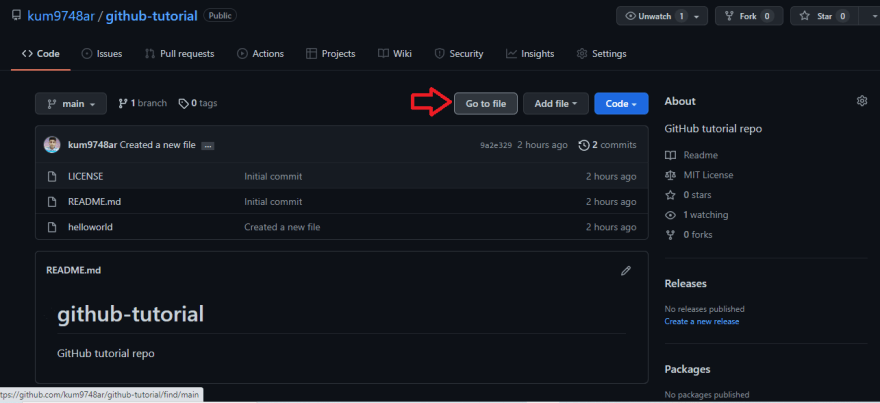Star the repository
This screenshot has height=403, width=880.
[x=824, y=16]
